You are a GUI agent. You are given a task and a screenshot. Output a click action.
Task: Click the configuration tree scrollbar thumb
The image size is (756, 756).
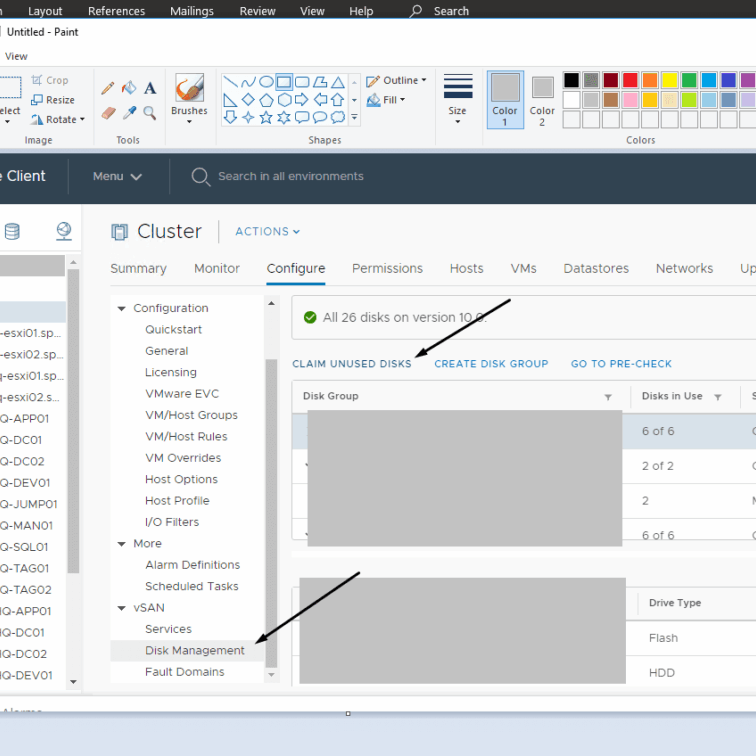click(x=271, y=513)
